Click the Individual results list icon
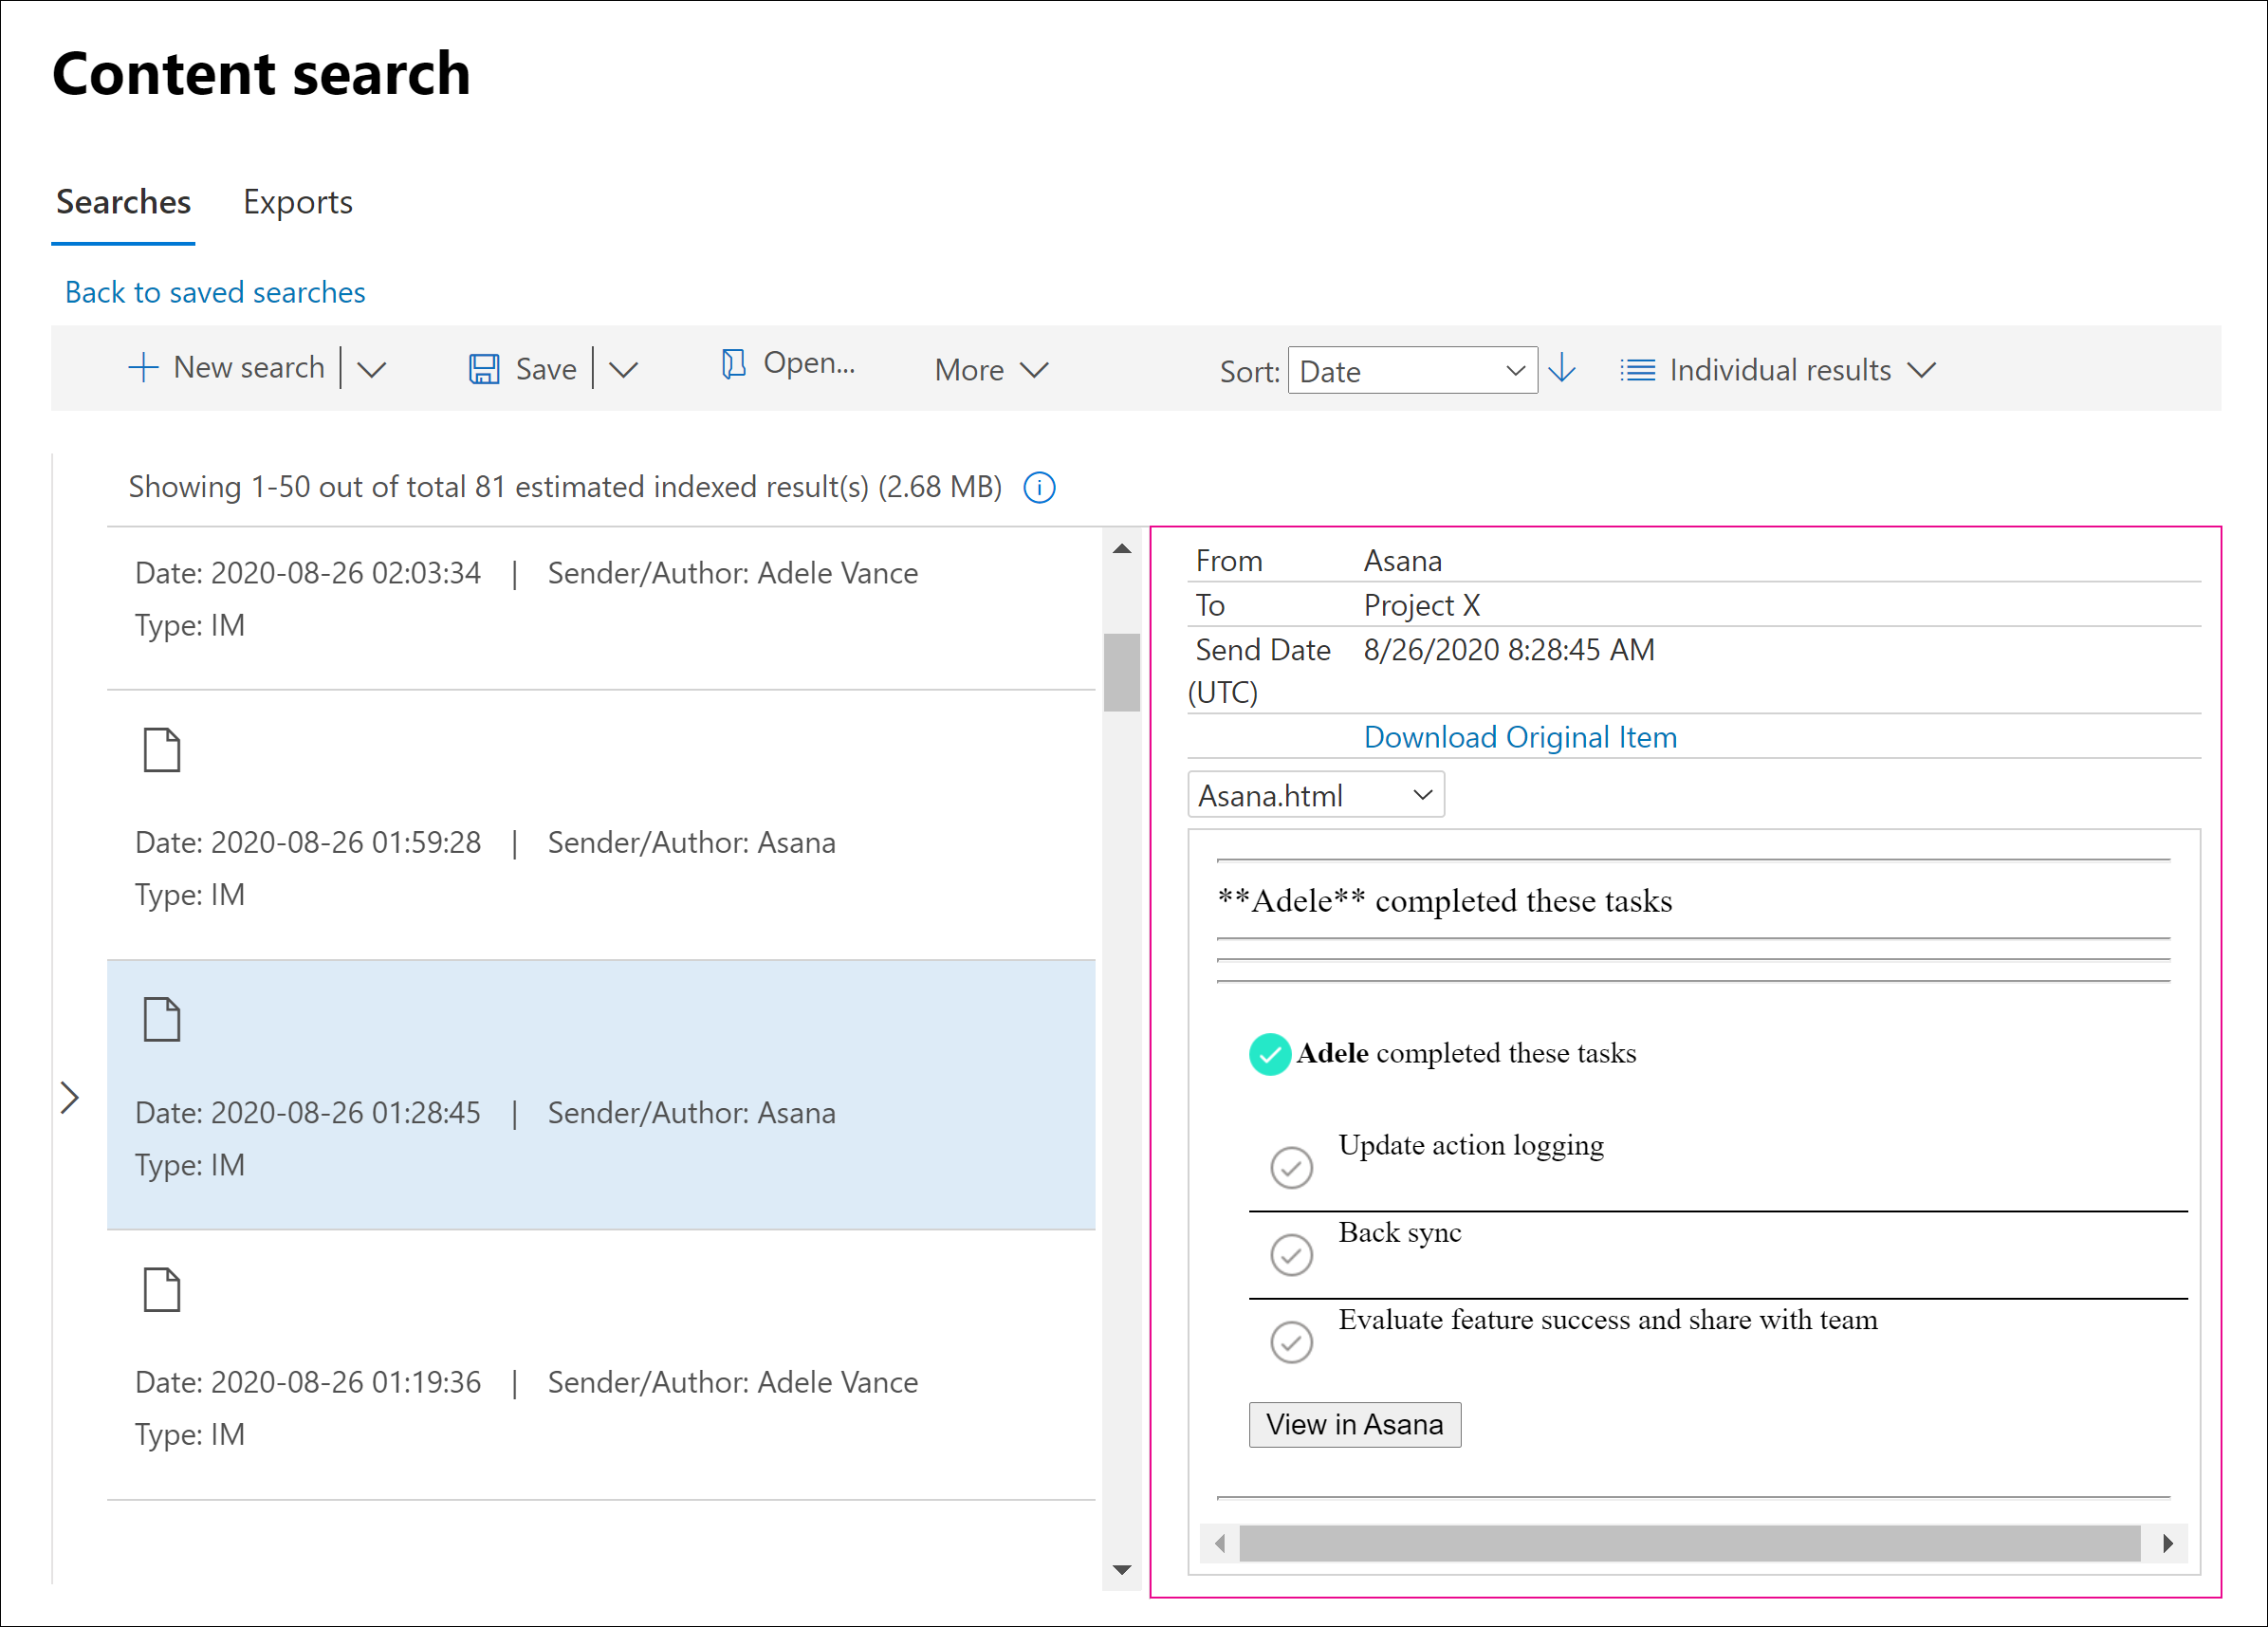Image resolution: width=2268 pixels, height=1627 pixels. 1637,370
